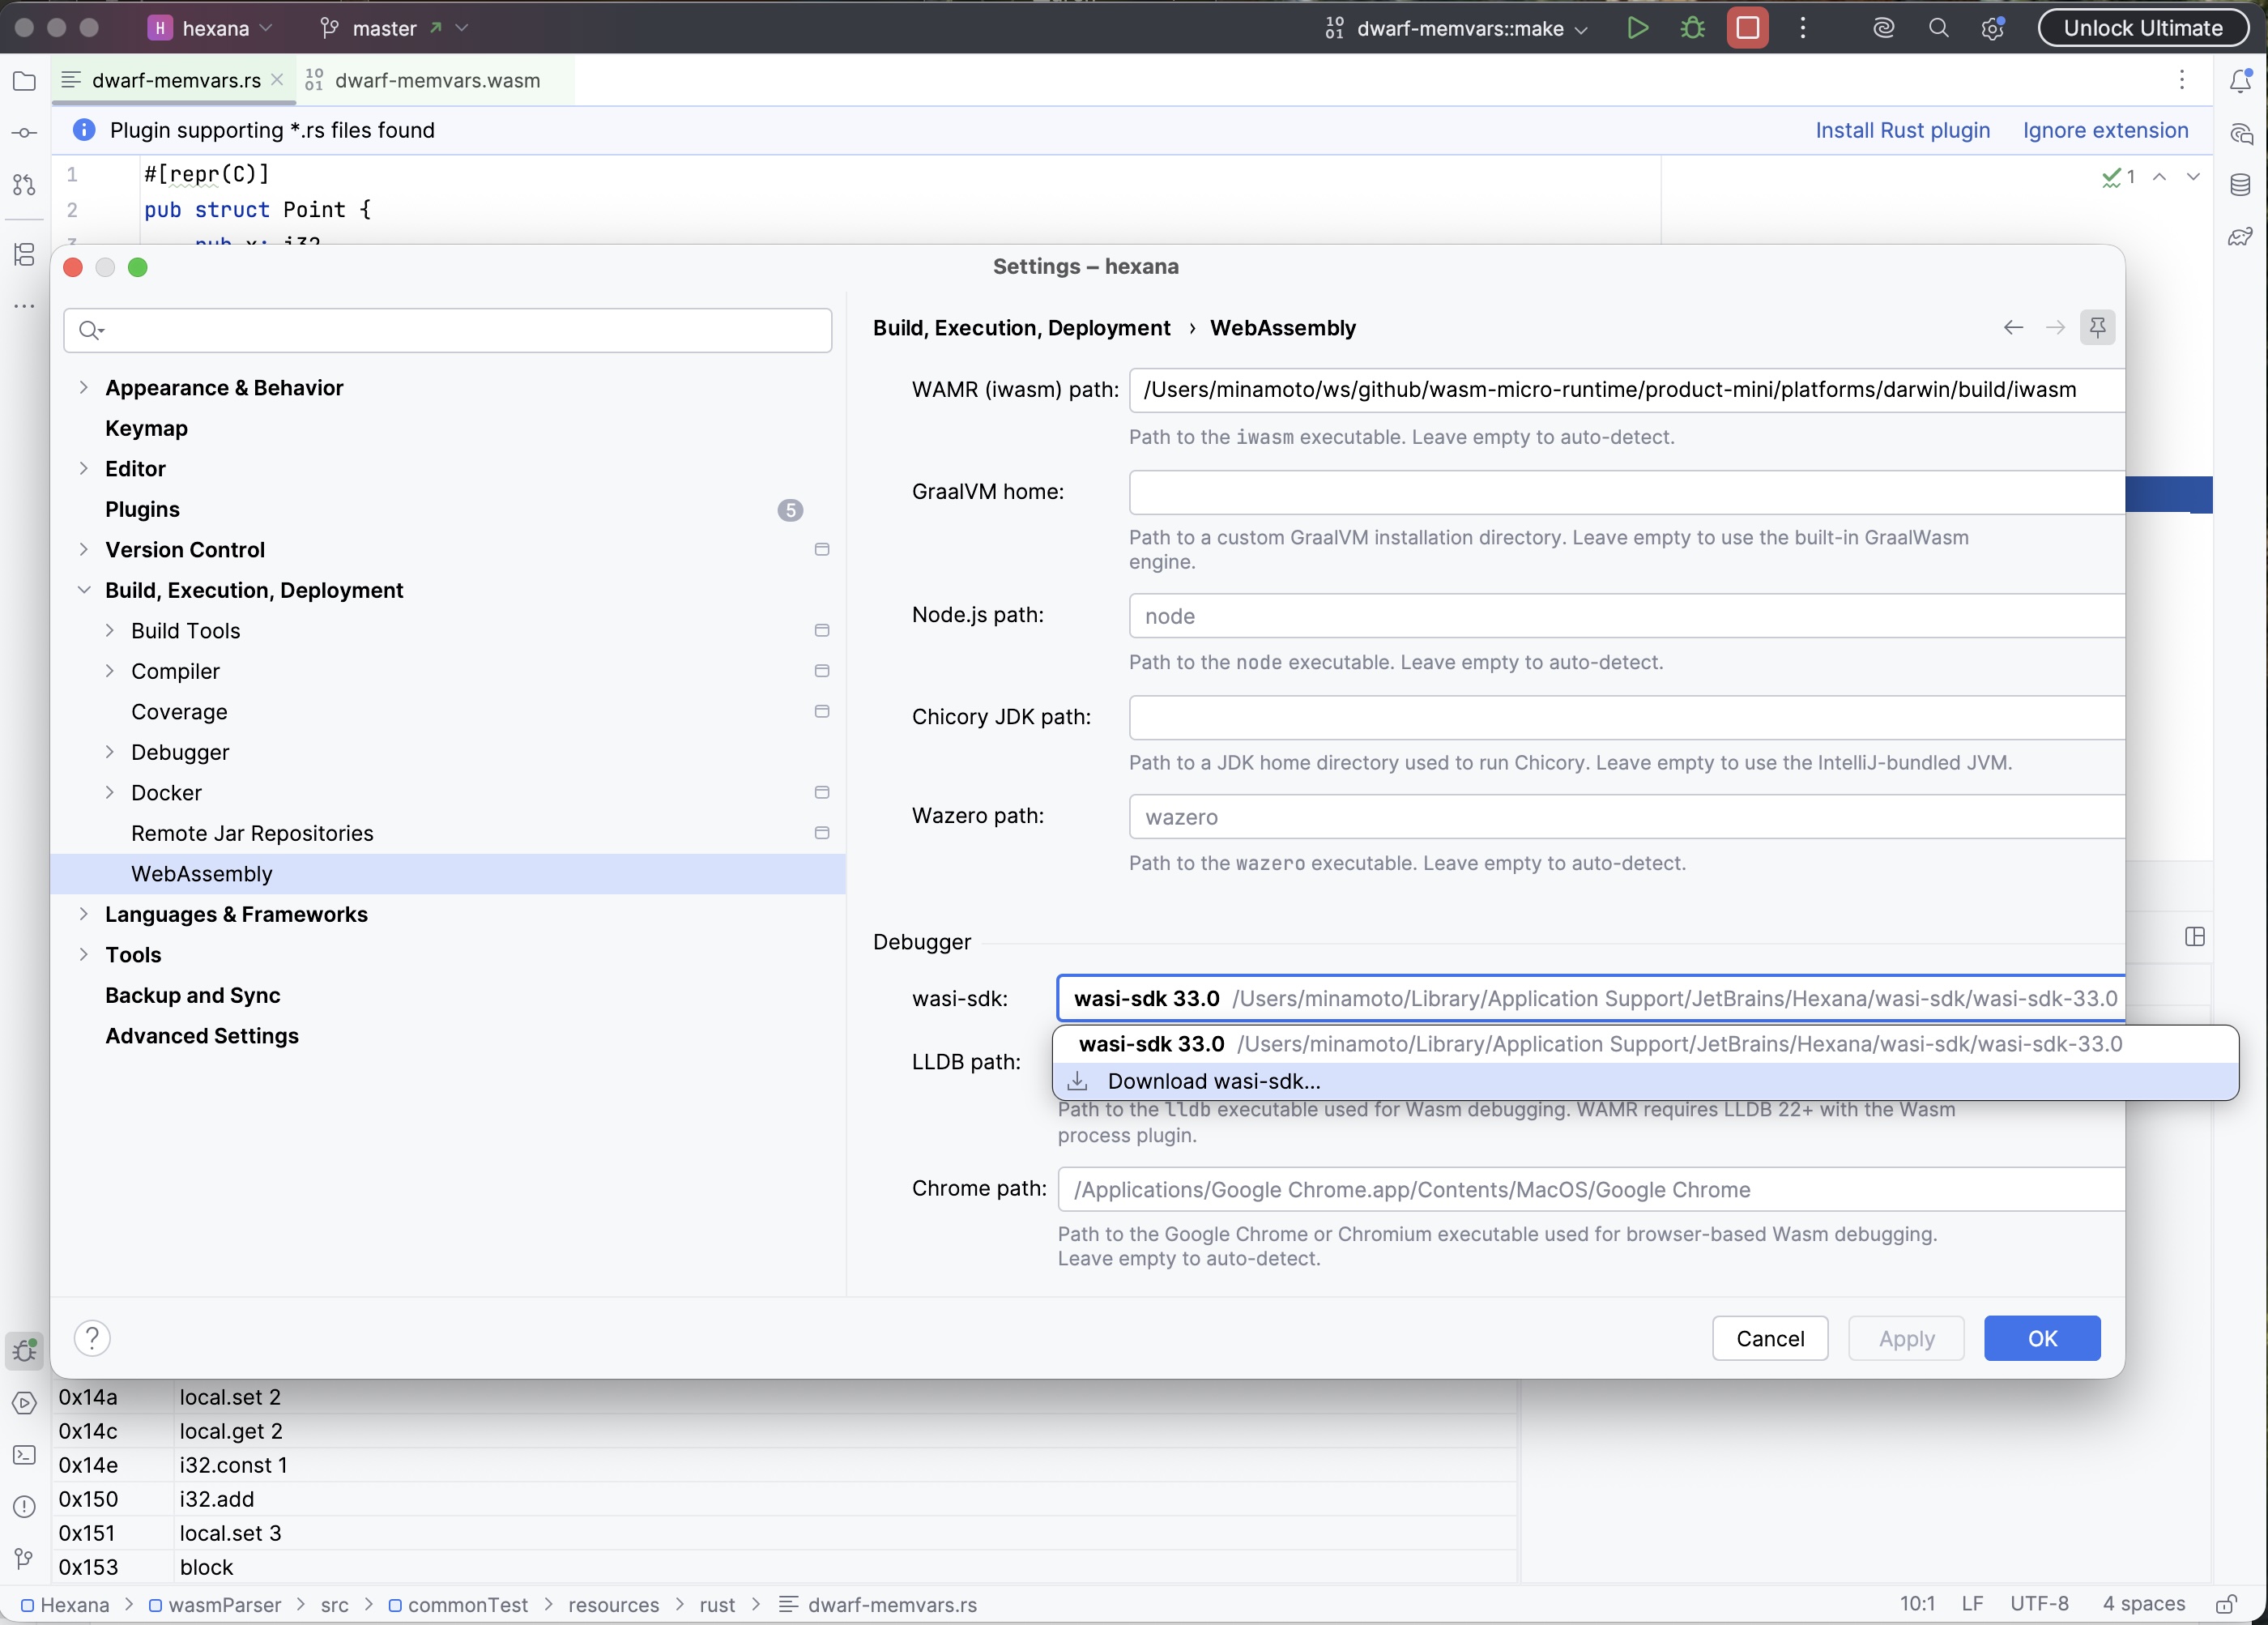
Task: Click the Chicory JDK path field
Action: point(1626,717)
